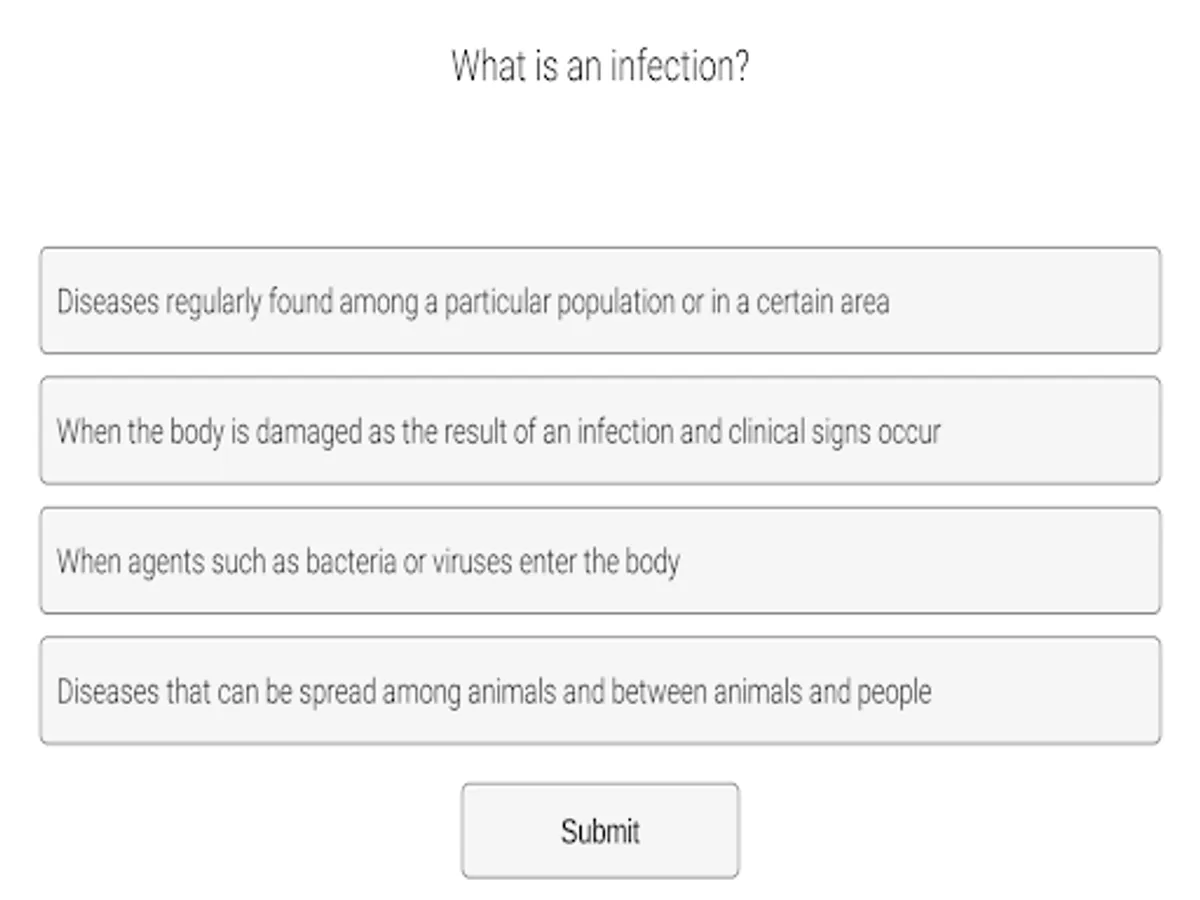
Task: Pick the option mentioning 'in a certain area'
Action: tap(600, 301)
